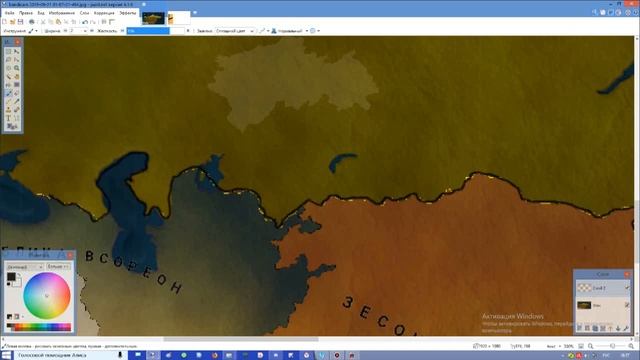Viewport: 640px width, 360px height.
Task: Open the Вид menu
Action: click(x=41, y=13)
